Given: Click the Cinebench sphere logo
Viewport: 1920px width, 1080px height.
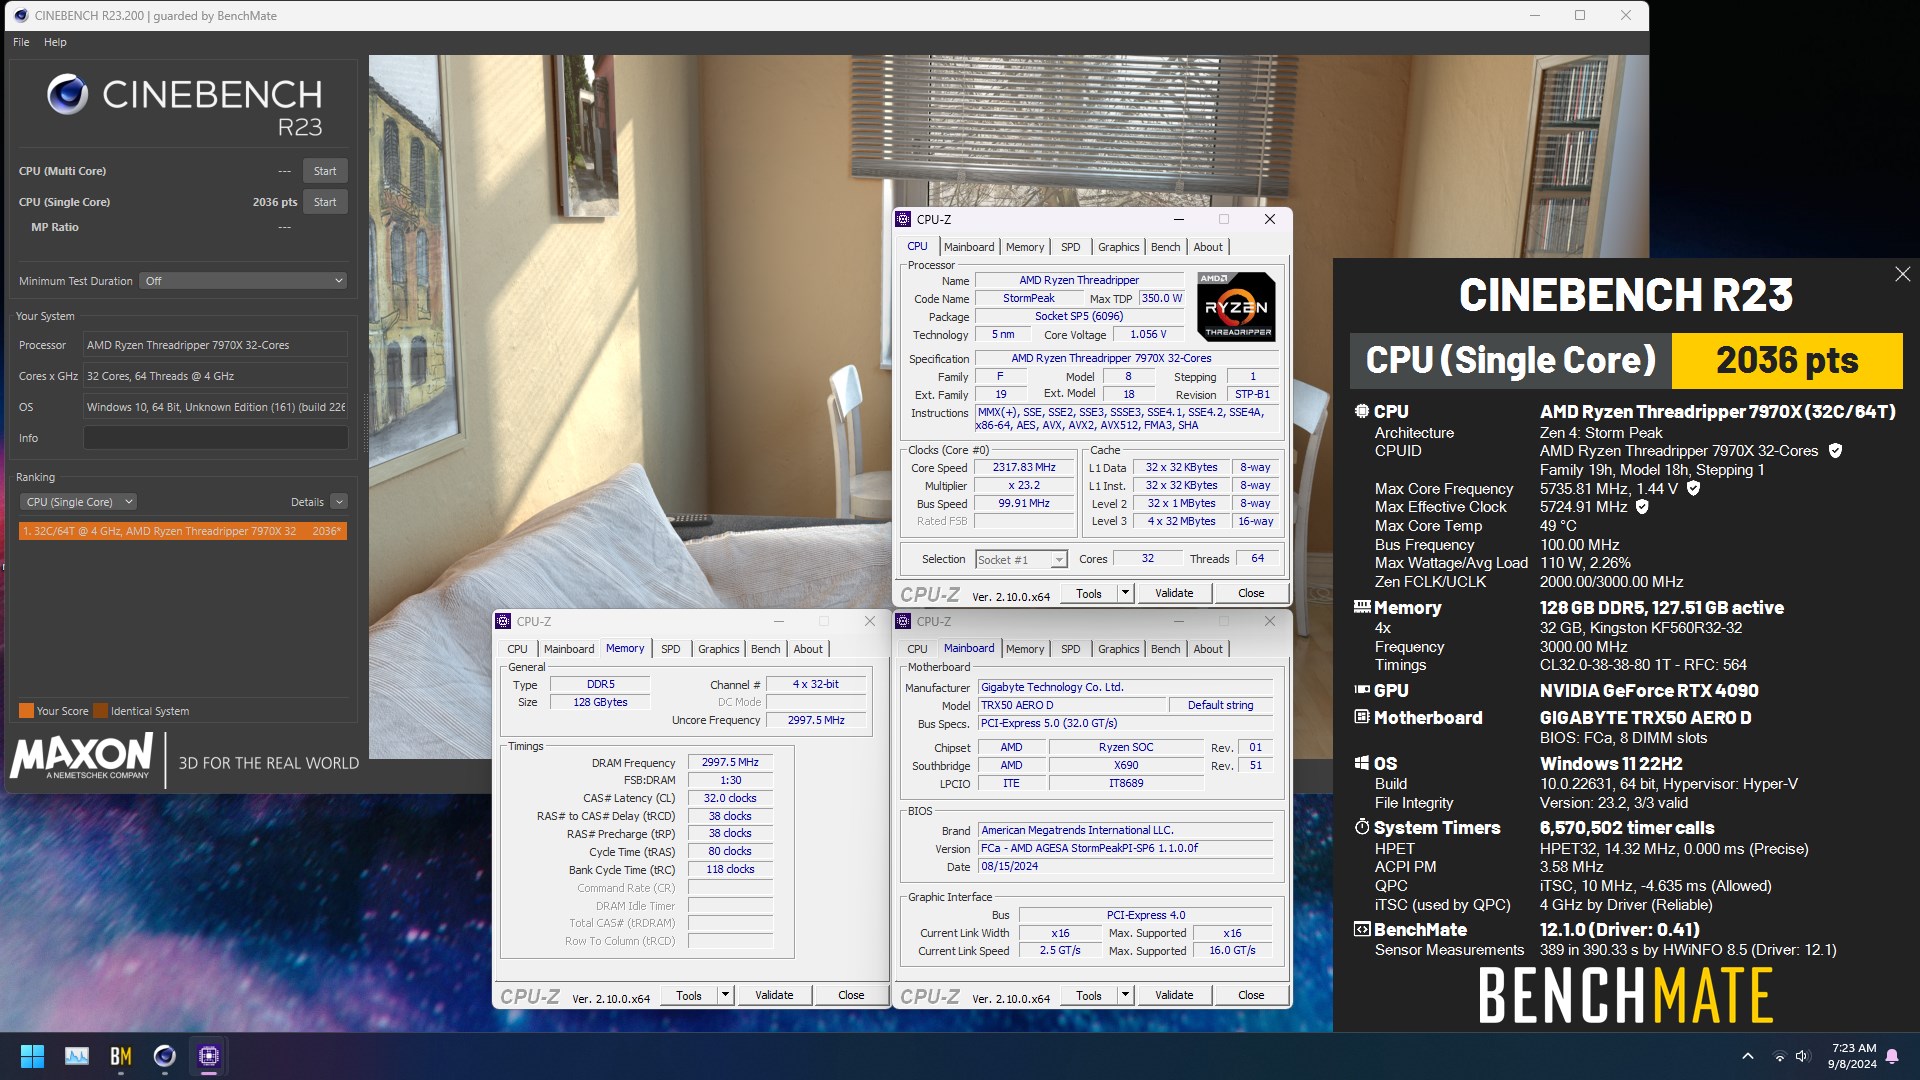Looking at the screenshot, I should [67, 95].
